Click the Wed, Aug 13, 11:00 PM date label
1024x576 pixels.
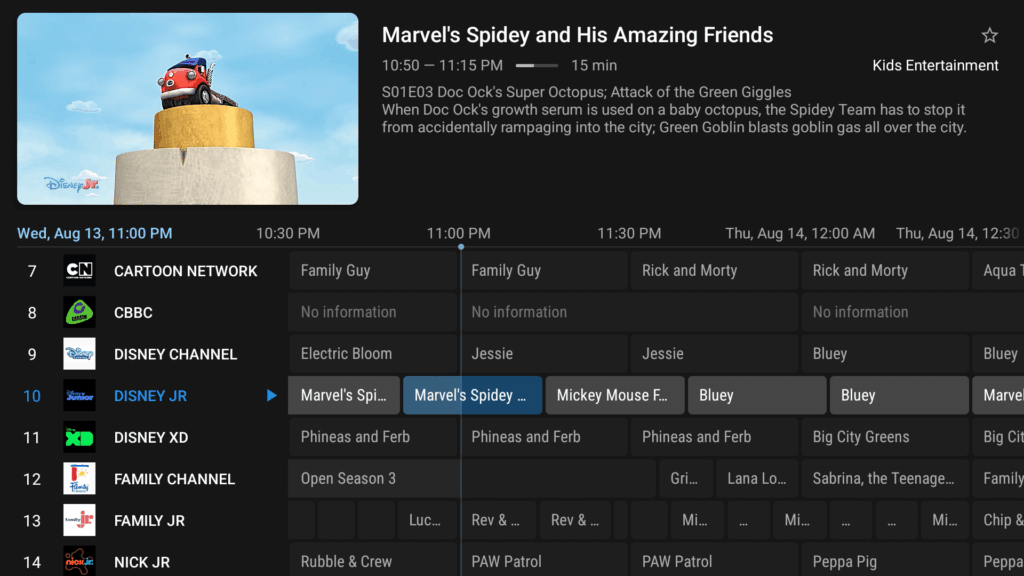[x=95, y=233]
